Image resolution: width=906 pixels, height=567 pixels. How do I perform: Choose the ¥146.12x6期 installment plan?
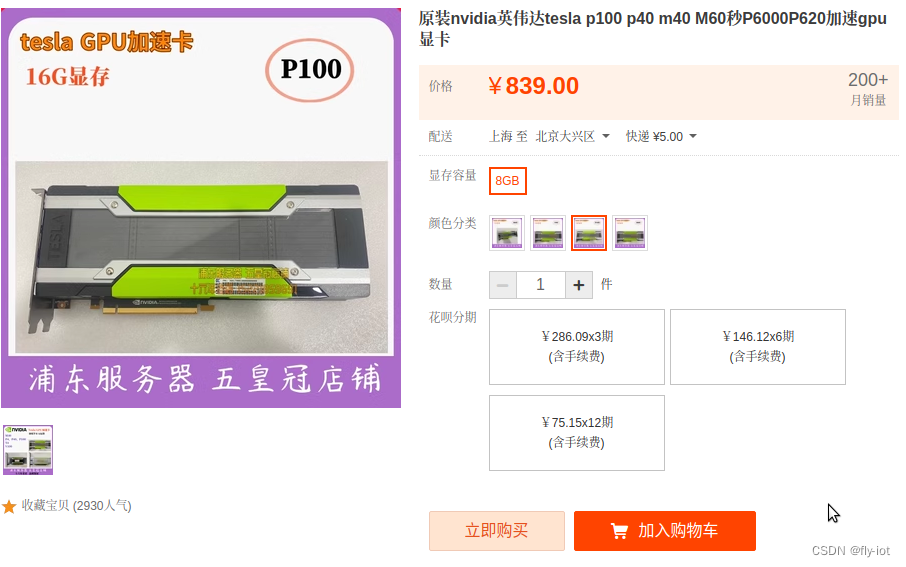click(758, 347)
